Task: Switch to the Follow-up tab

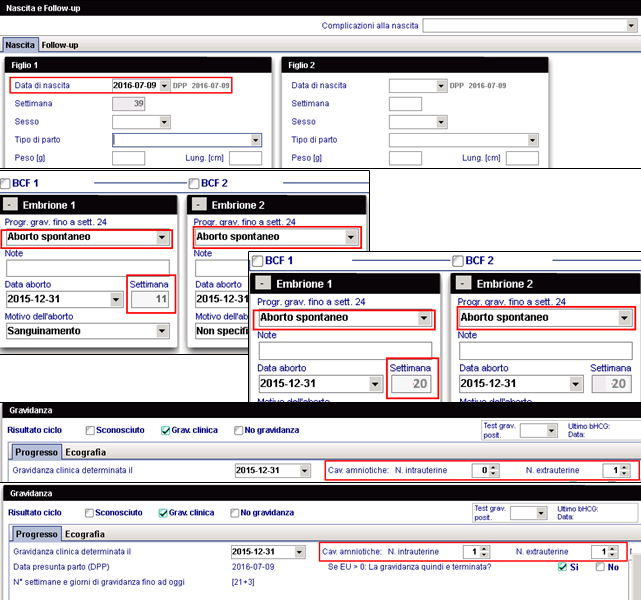Action: pyautogui.click(x=60, y=45)
